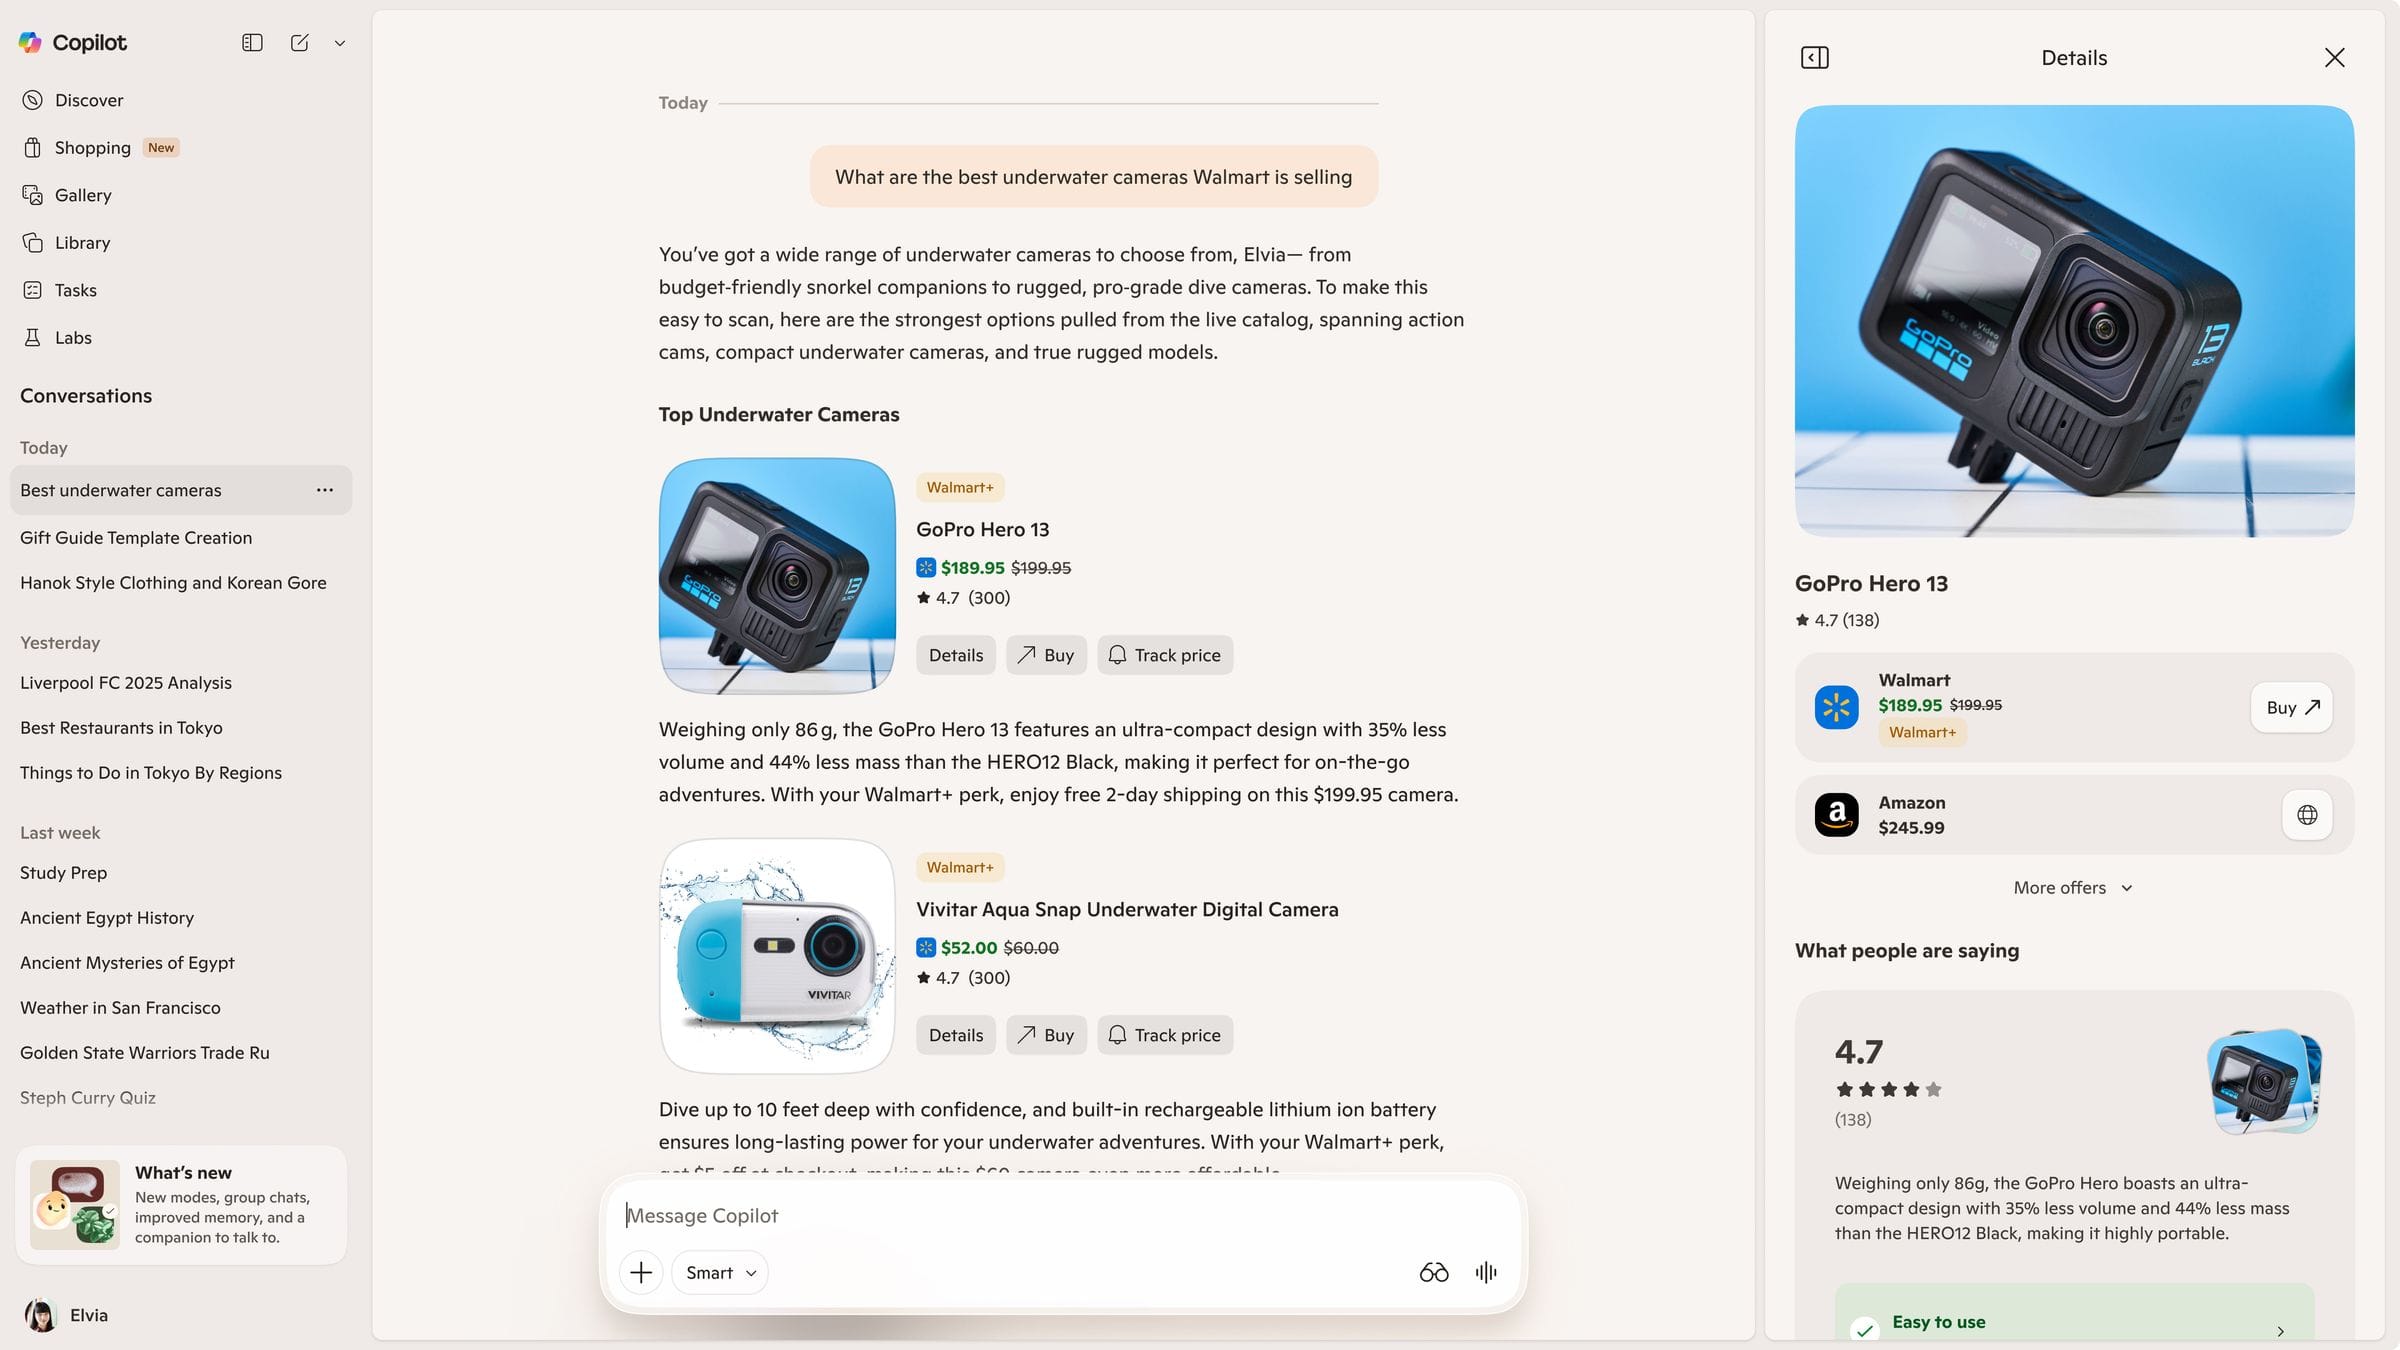The height and width of the screenshot is (1350, 2400).
Task: Expand the Smart mode dropdown
Action: [720, 1272]
